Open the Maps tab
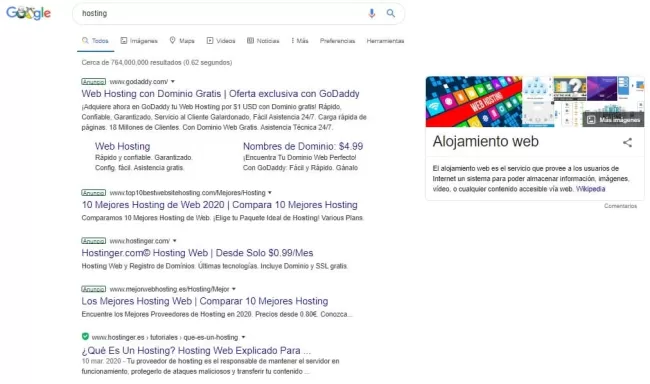Screen dimensions: 650x384 (x=182, y=41)
